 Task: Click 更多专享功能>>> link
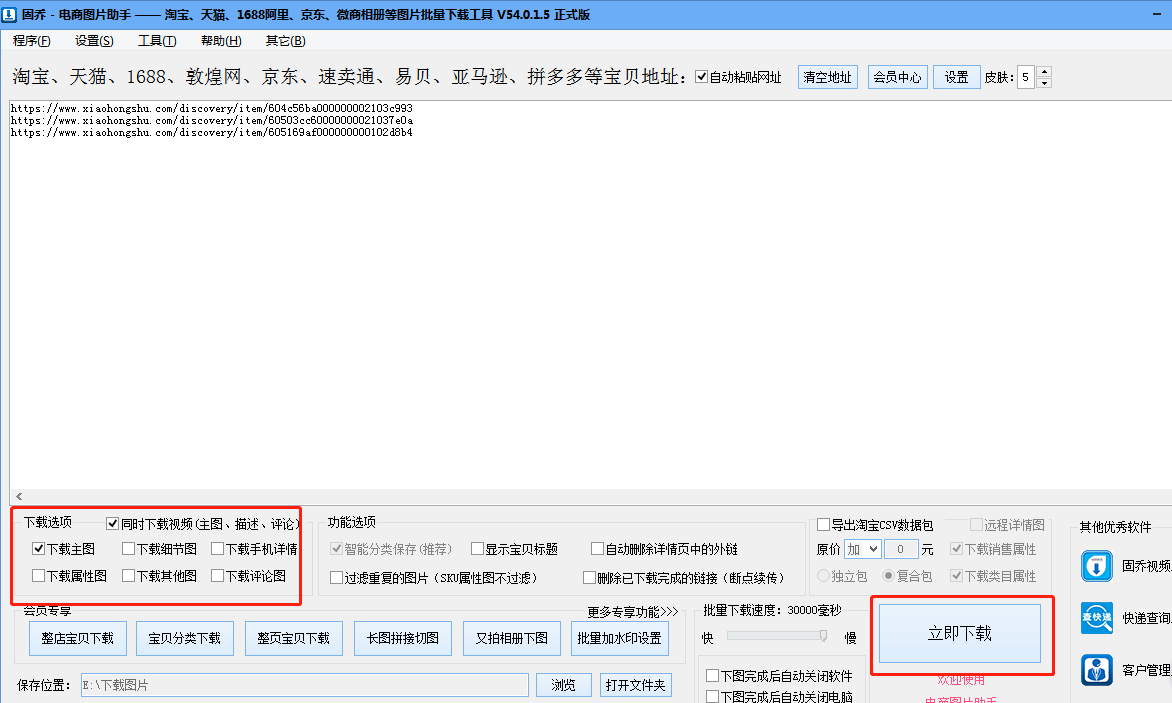[632, 612]
